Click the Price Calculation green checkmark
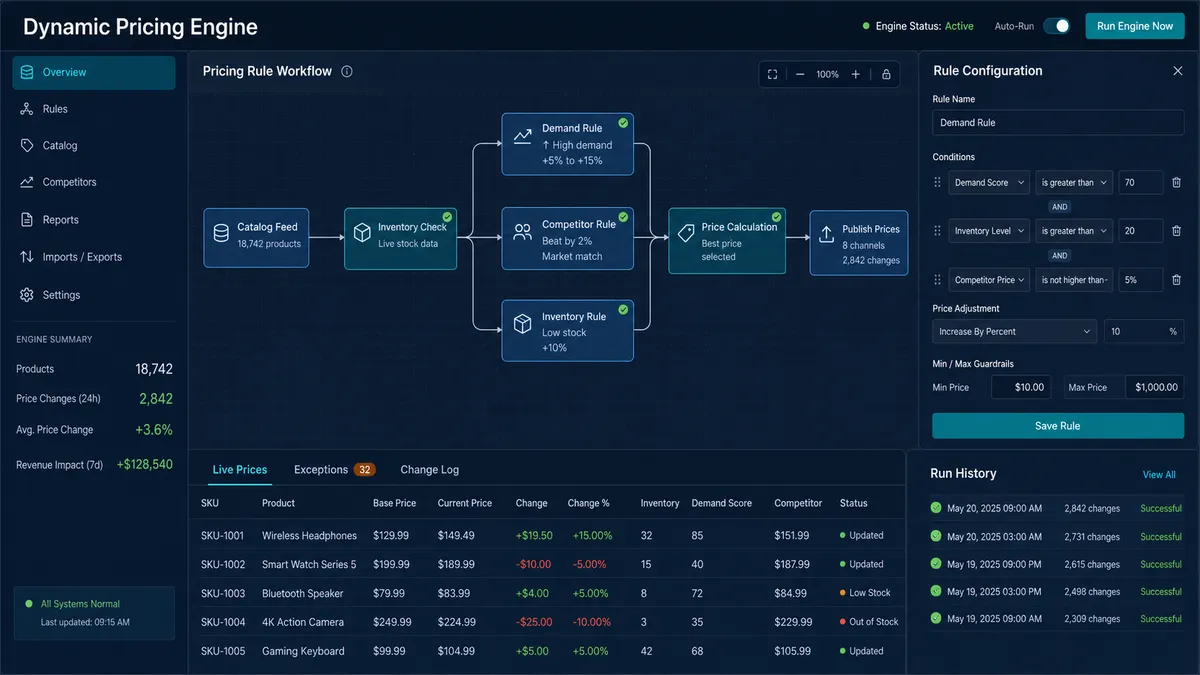1200x675 pixels. tap(776, 216)
